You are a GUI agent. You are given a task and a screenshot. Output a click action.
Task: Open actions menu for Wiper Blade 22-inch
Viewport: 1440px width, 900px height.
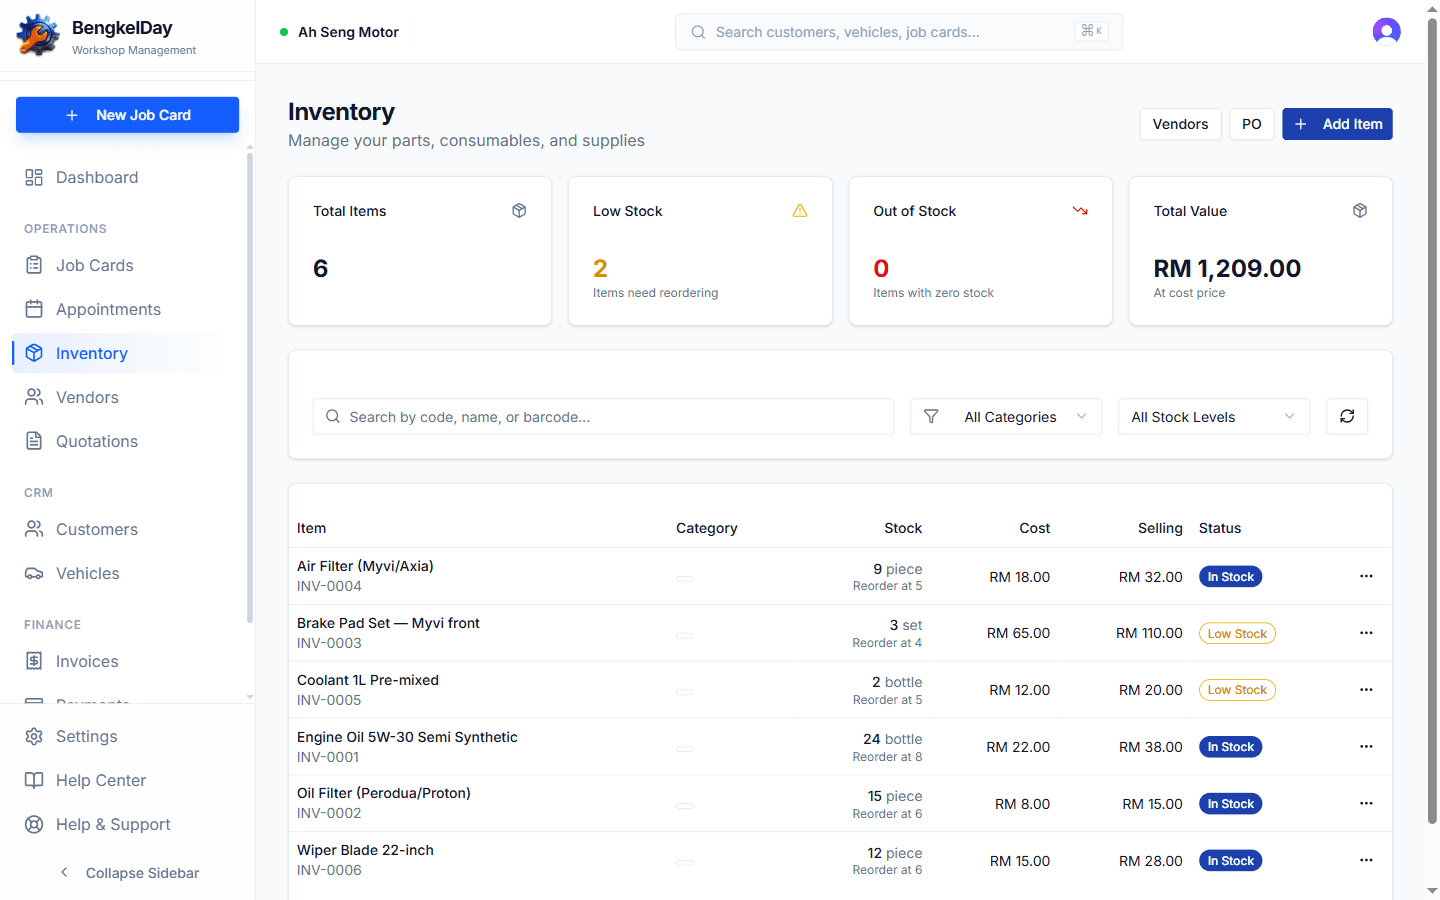tap(1366, 860)
